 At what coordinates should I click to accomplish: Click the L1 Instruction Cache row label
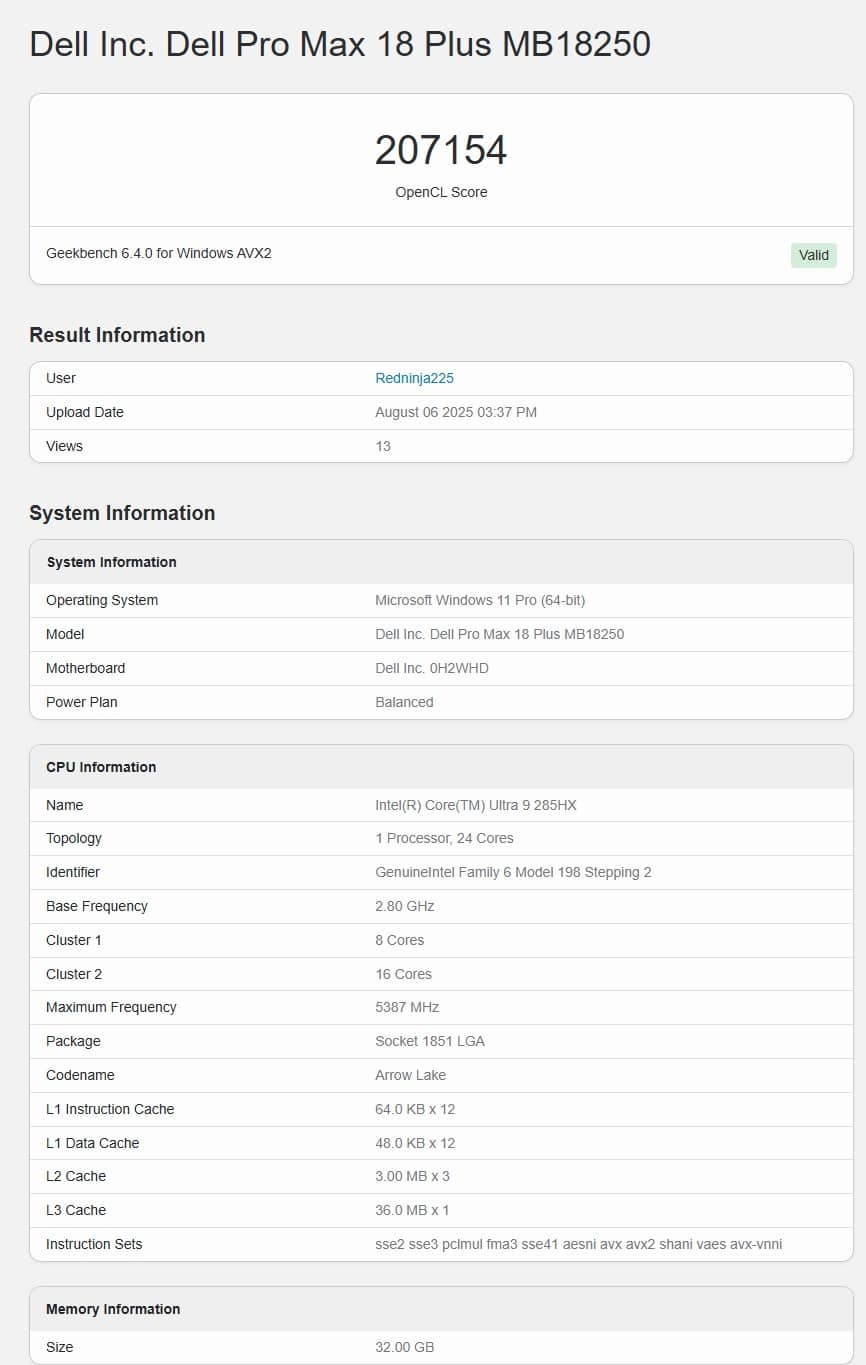point(110,1109)
